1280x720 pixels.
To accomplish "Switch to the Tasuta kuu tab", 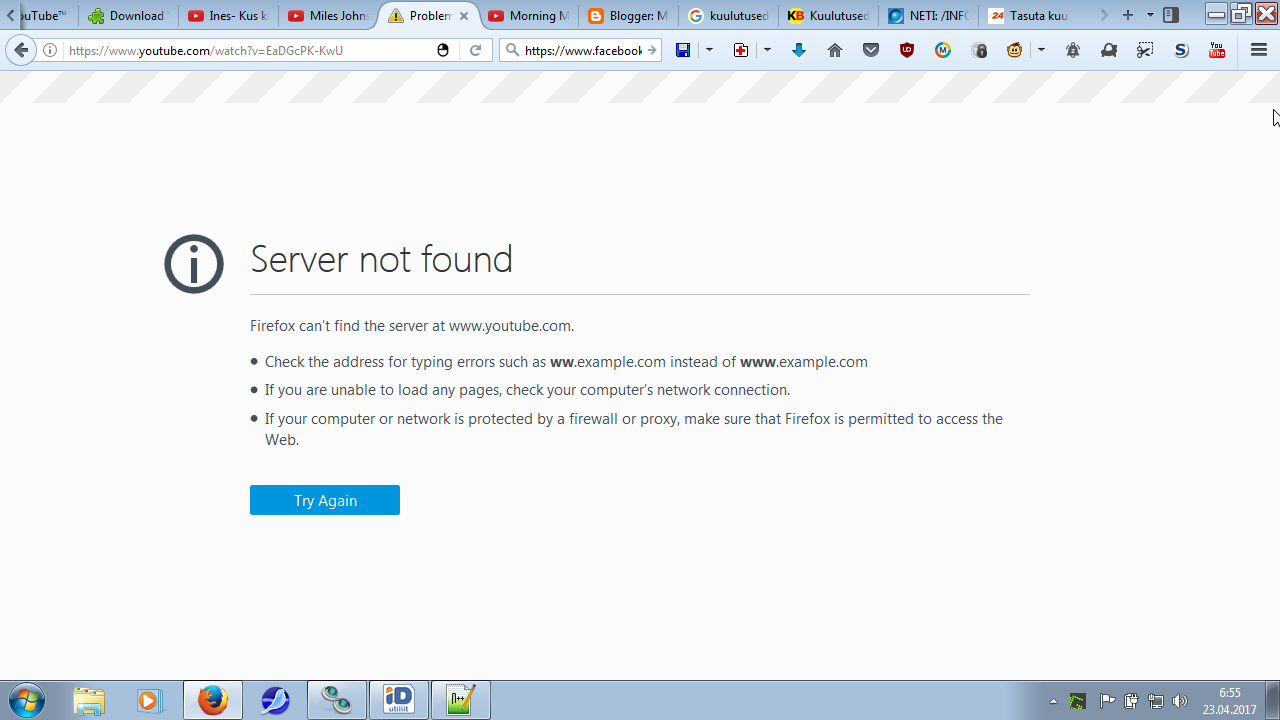I will click(1028, 16).
